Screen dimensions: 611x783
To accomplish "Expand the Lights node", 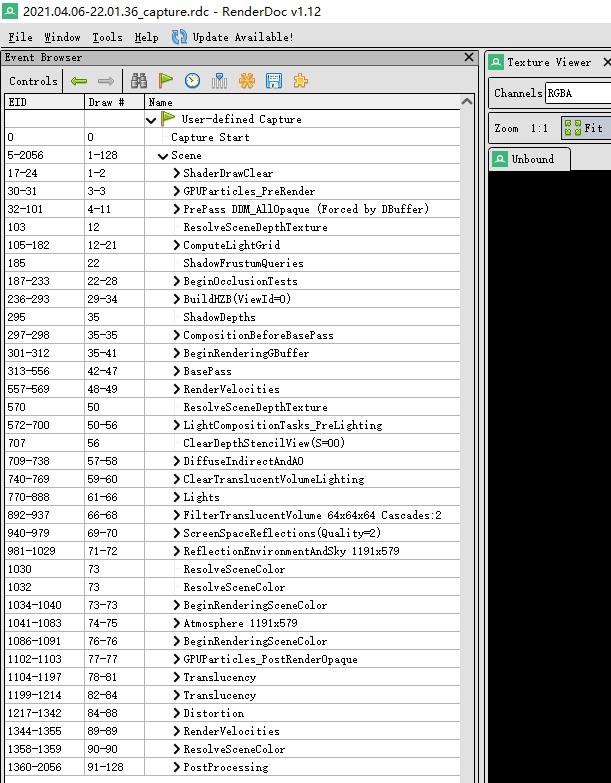I will coord(176,497).
